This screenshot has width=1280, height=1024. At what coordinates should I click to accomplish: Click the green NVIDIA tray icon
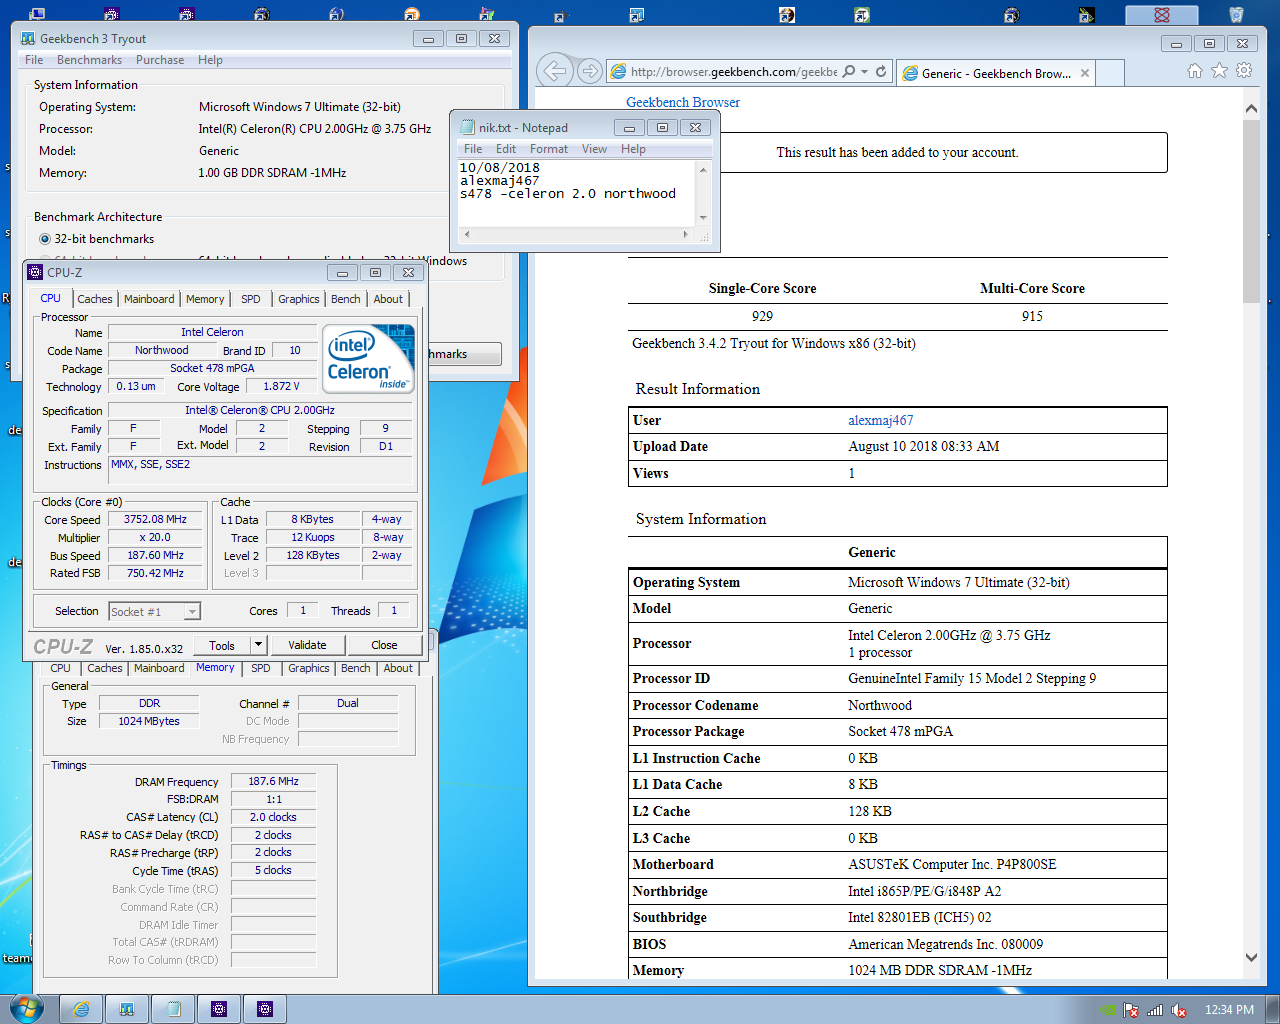(x=1107, y=1010)
